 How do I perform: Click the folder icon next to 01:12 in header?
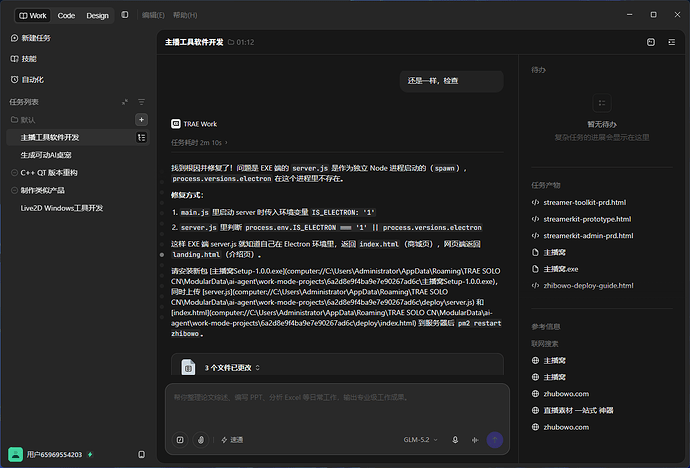(x=231, y=42)
